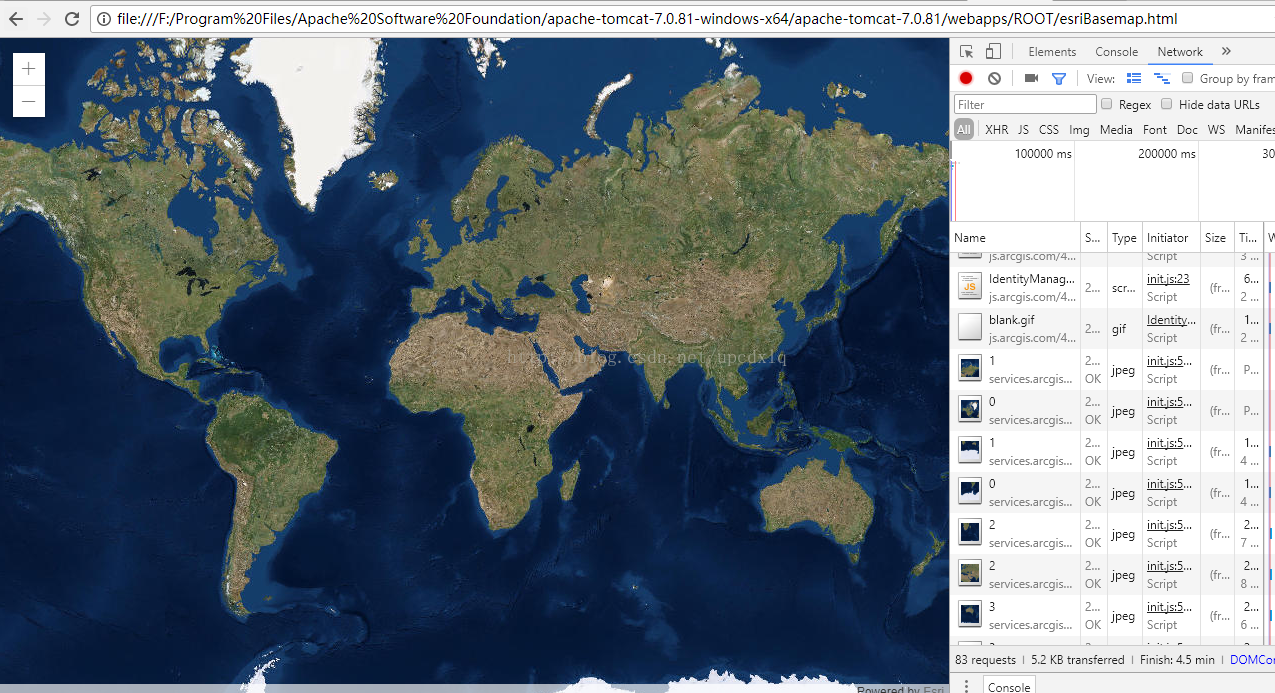Click the network Filter text field
Viewport: 1275px width, 693px height.
(1025, 104)
